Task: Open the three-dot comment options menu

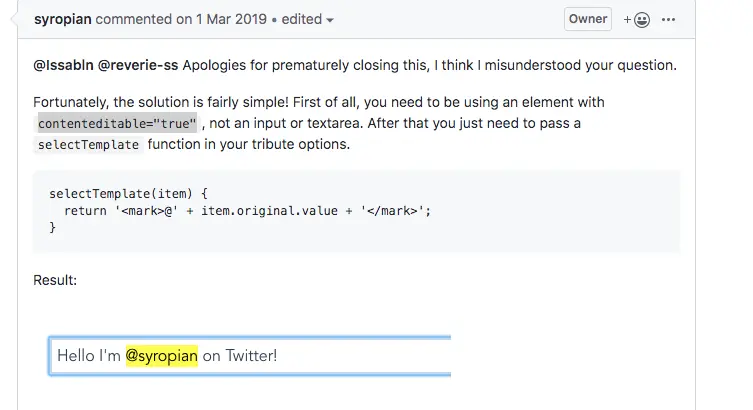Action: tap(669, 19)
